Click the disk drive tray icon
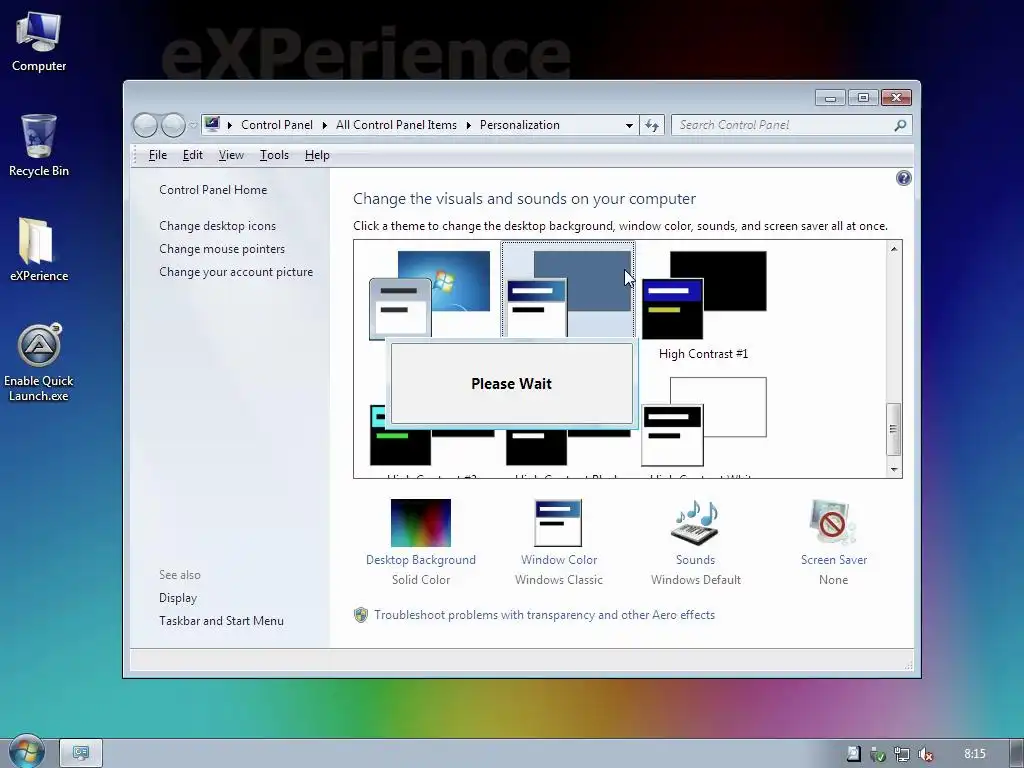 (854, 754)
